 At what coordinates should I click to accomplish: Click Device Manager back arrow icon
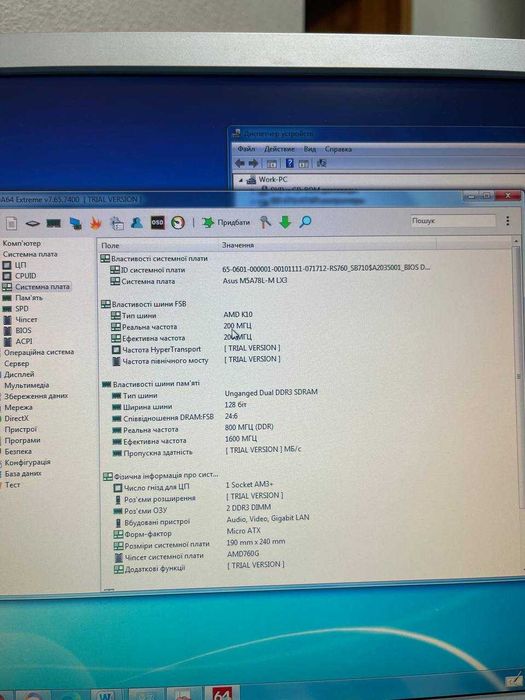click(240, 163)
